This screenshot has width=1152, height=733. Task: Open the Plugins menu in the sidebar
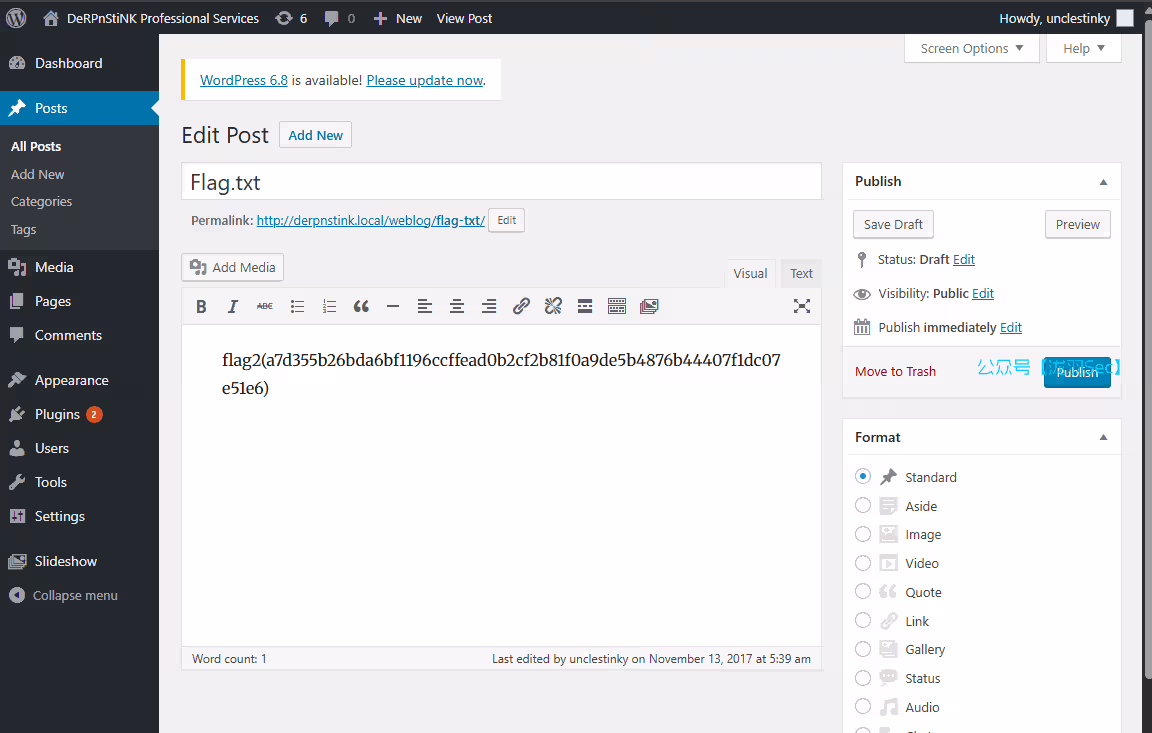point(57,414)
